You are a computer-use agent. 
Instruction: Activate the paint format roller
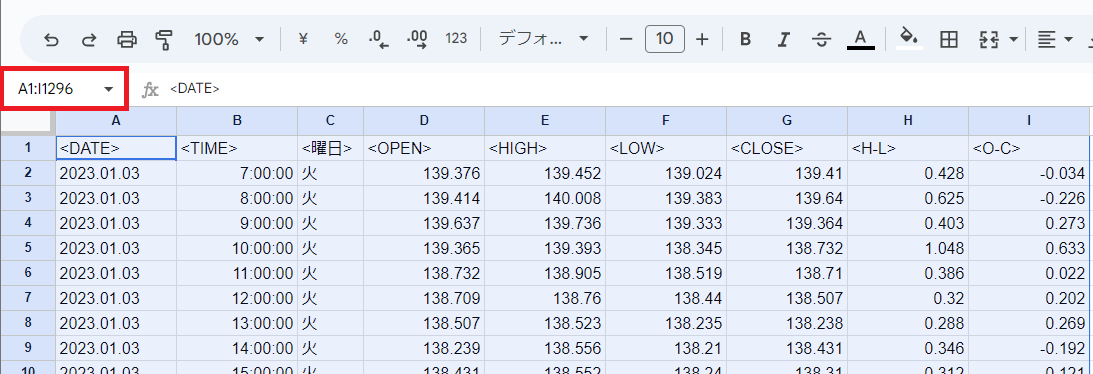click(164, 40)
